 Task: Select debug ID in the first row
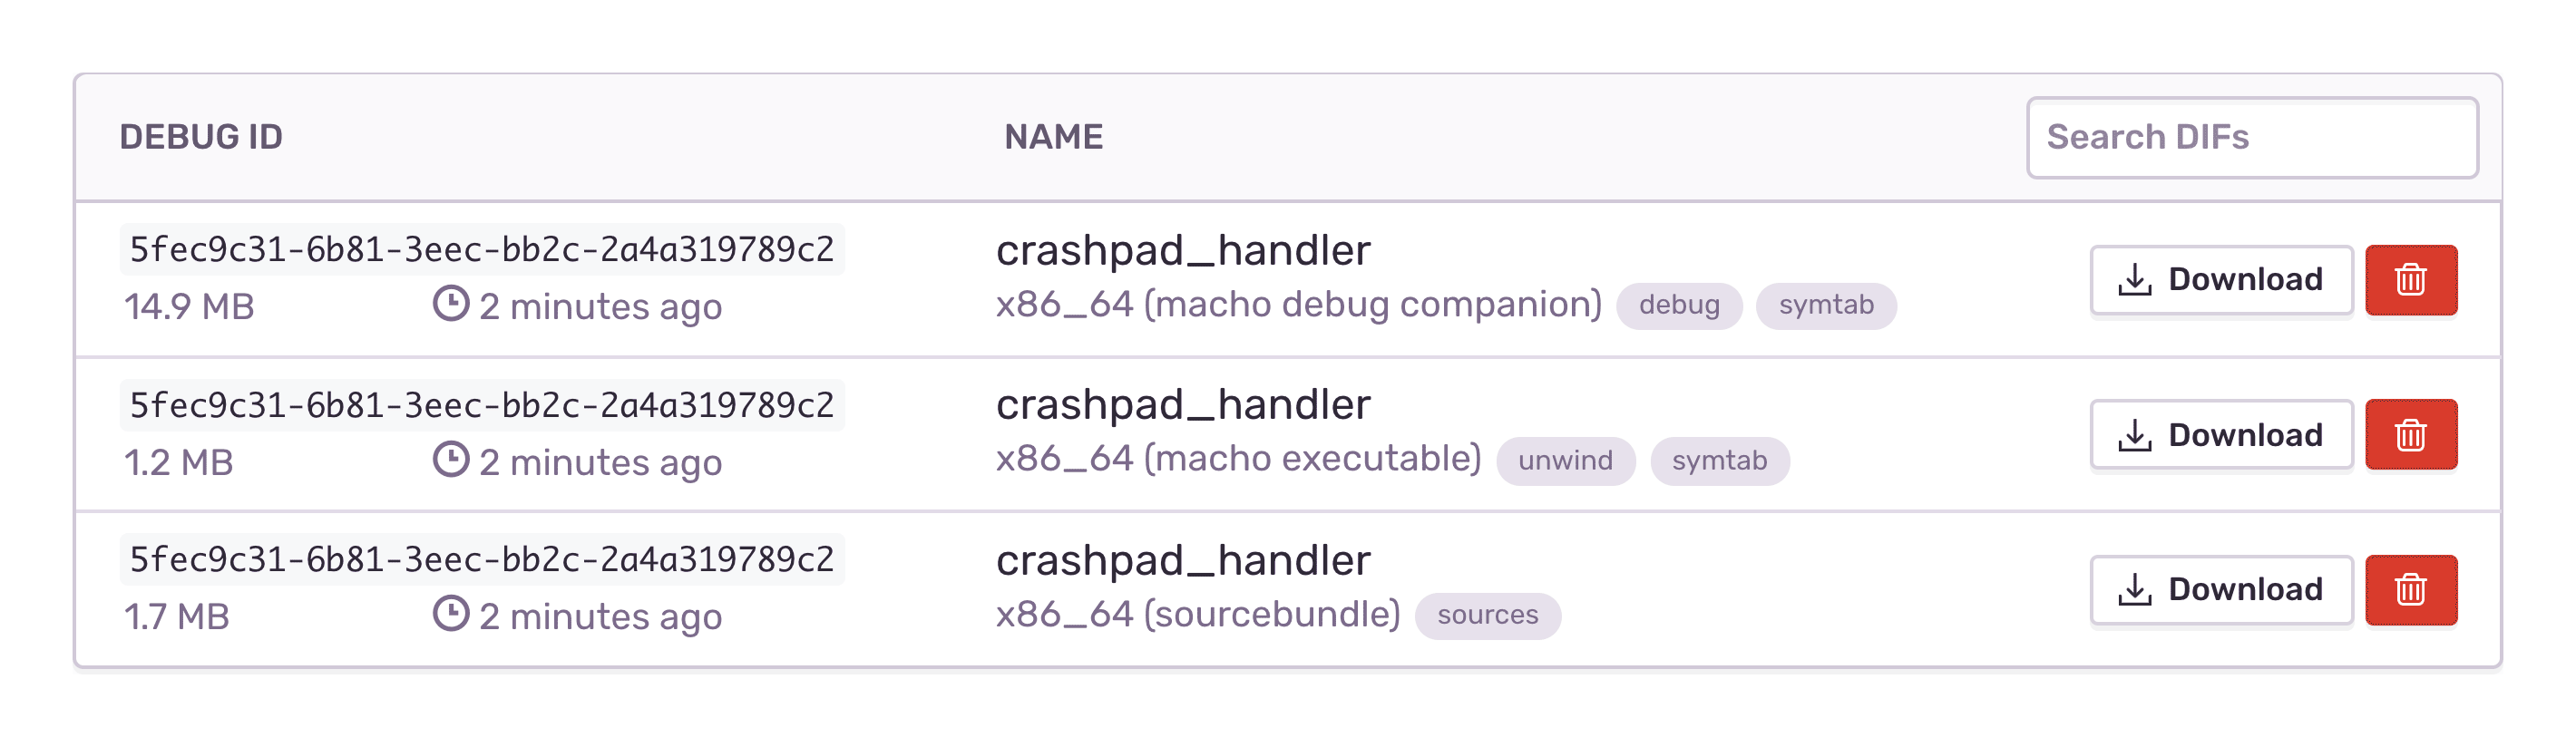482,250
